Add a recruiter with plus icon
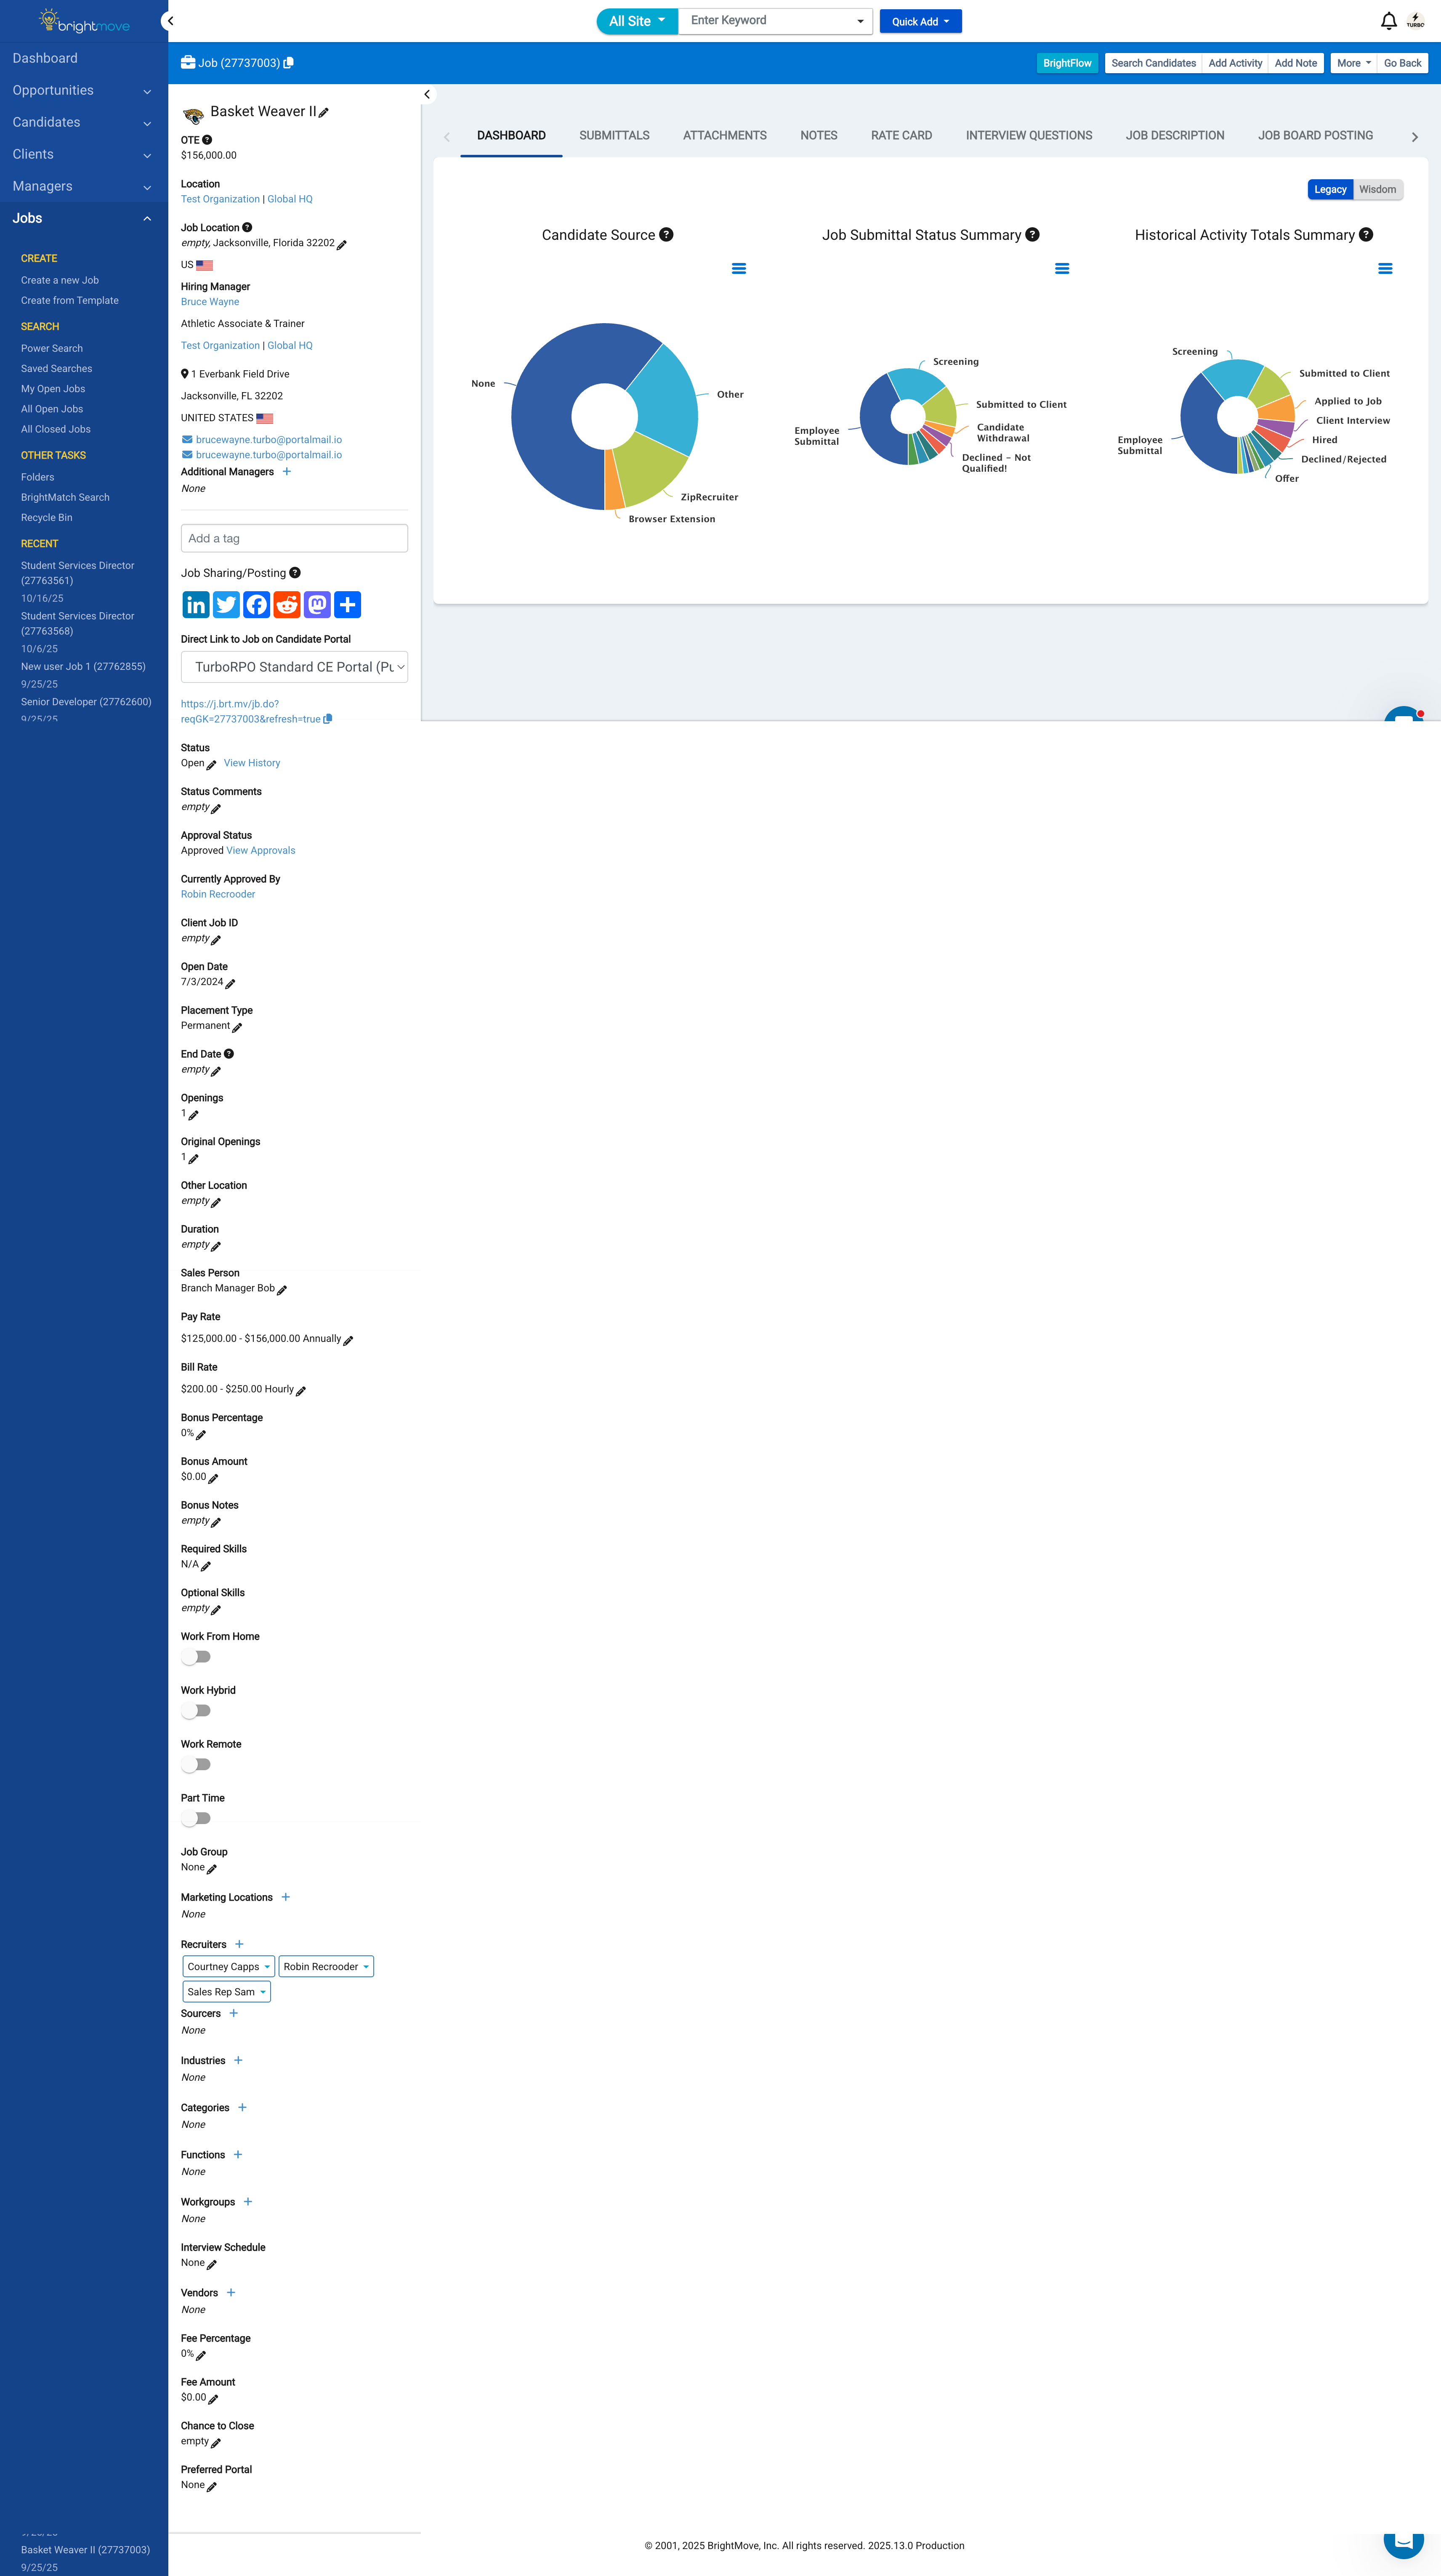 (239, 1944)
